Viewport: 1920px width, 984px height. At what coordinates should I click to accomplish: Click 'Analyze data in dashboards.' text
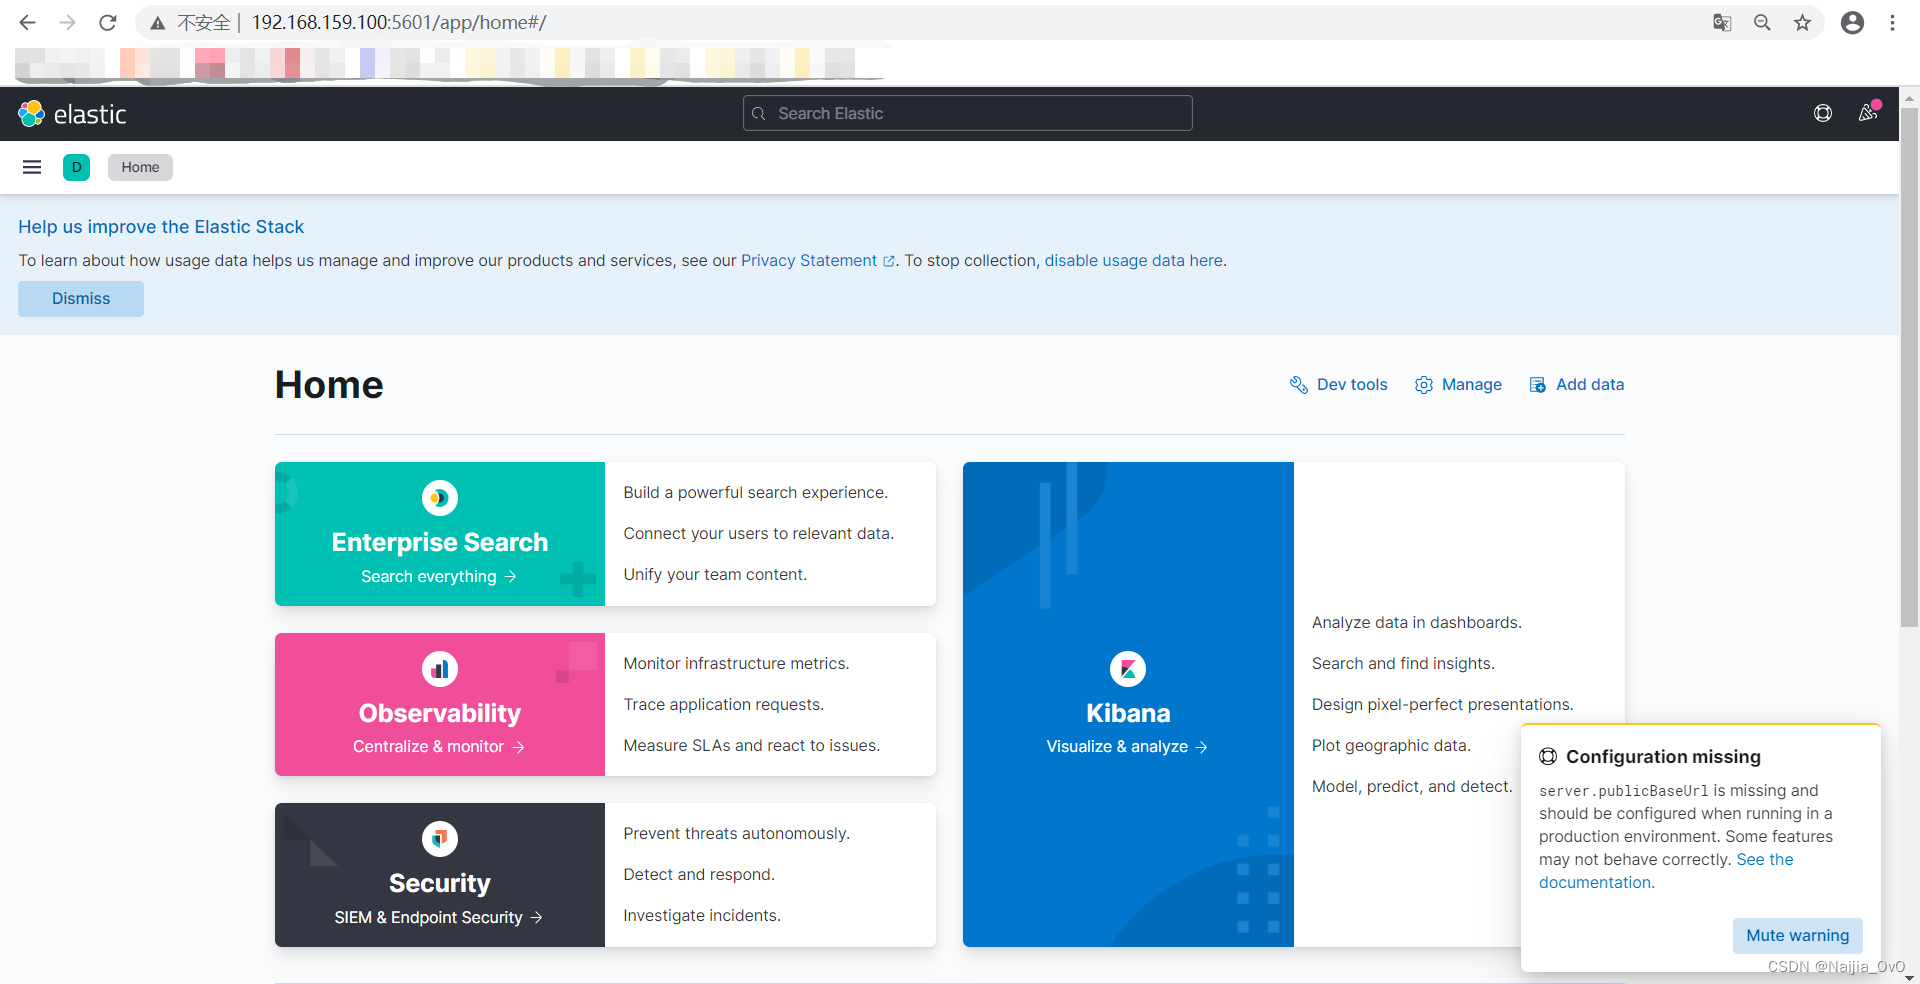1416,622
